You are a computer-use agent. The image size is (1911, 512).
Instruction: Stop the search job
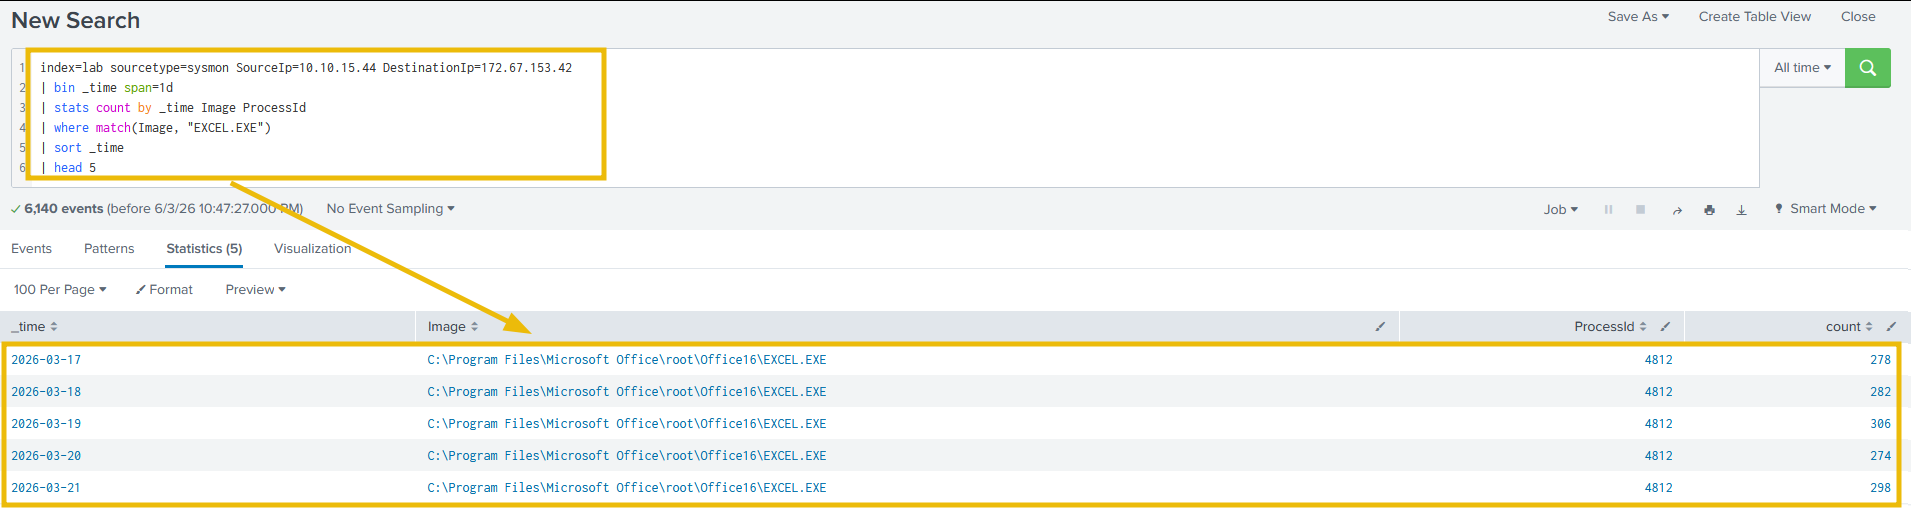click(x=1640, y=209)
